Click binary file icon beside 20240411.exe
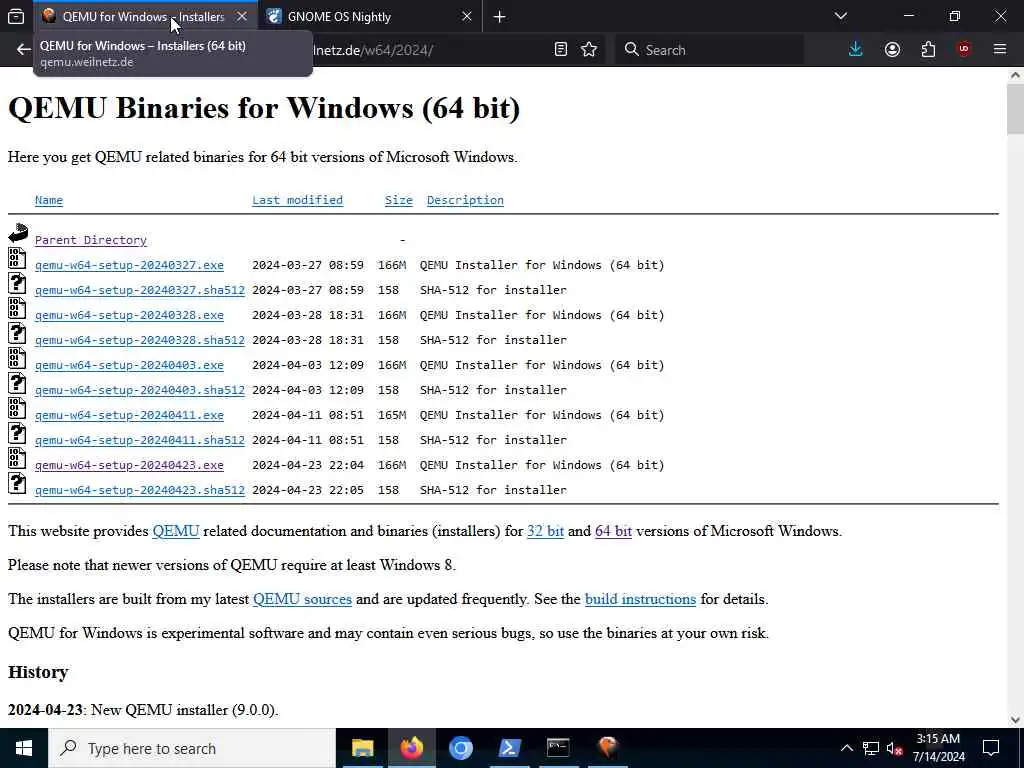Image resolution: width=1024 pixels, height=768 pixels. coord(17,408)
